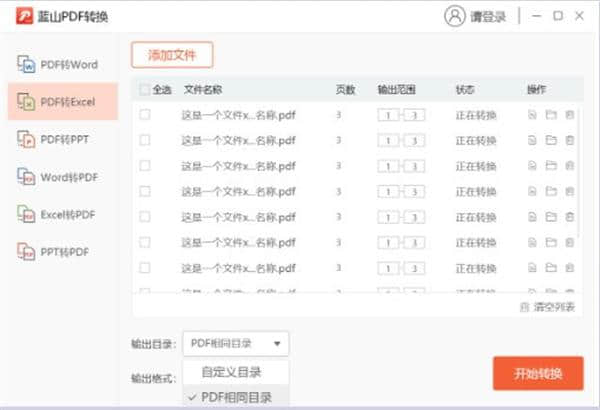The image size is (600, 410).
Task: Tick the checkbox of the fourth file
Action: [x=145, y=191]
